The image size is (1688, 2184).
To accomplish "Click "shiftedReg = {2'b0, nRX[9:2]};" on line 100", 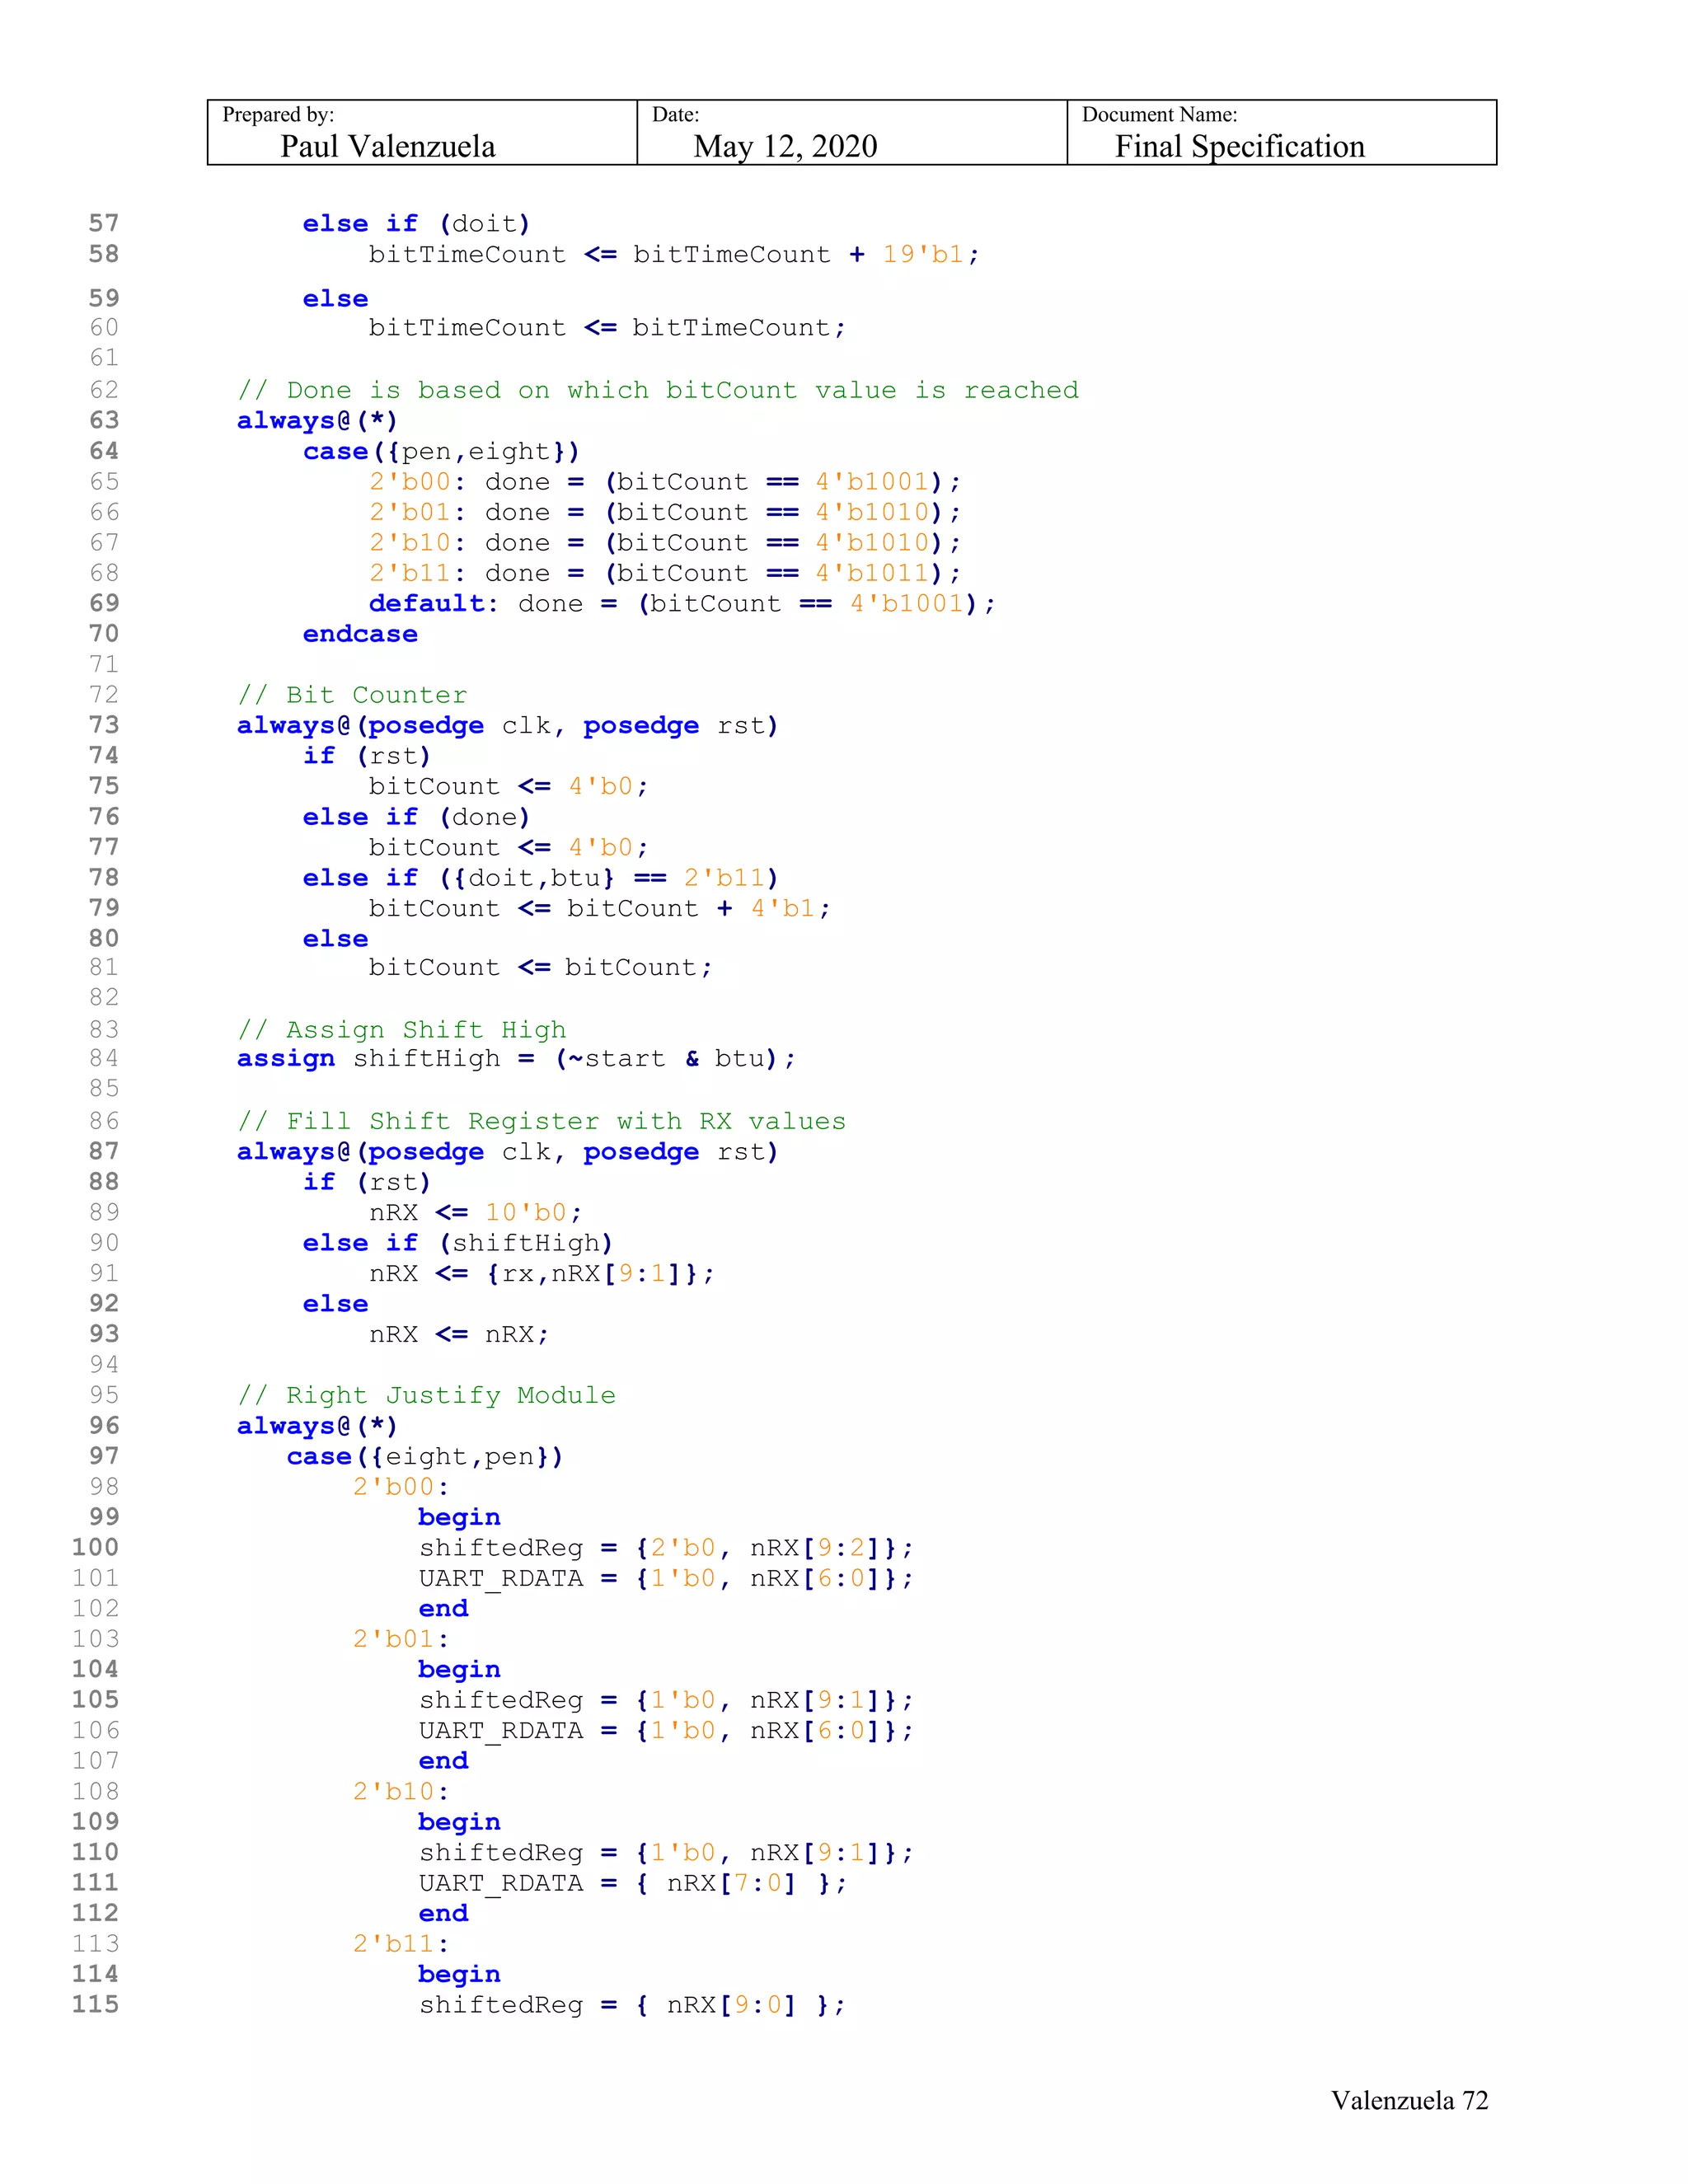I will tap(666, 1548).
